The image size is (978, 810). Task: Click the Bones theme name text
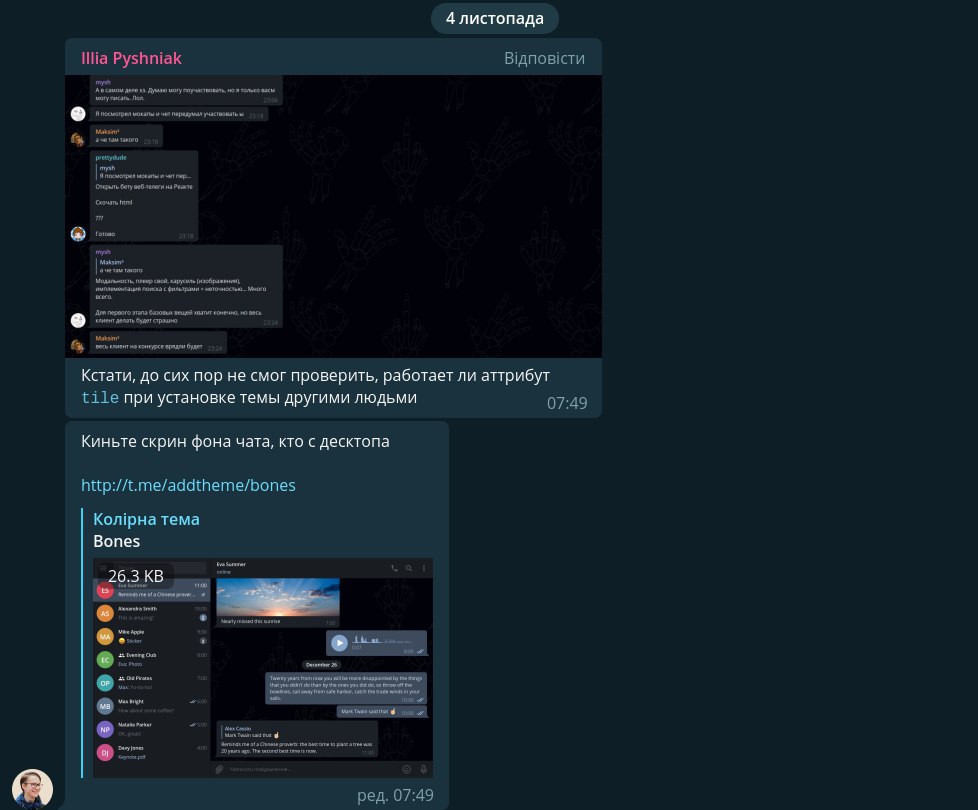[117, 541]
